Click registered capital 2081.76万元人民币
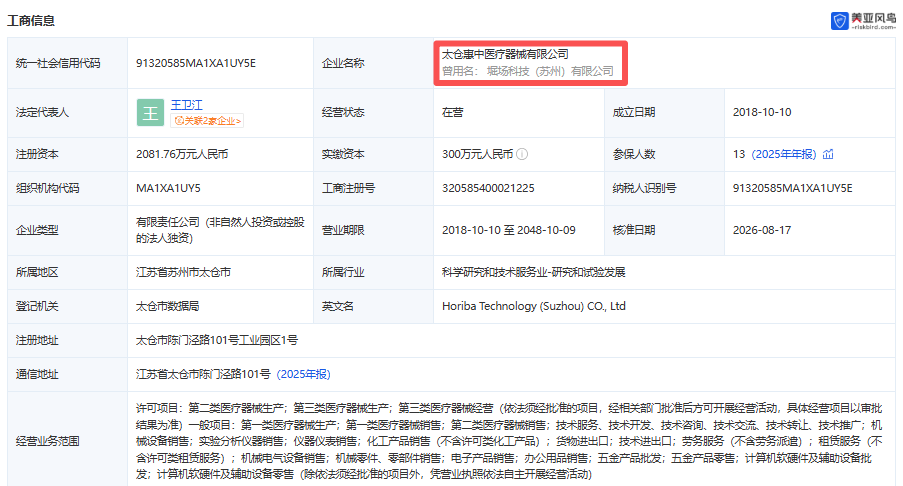This screenshot has height=486, width=903. tap(182, 154)
